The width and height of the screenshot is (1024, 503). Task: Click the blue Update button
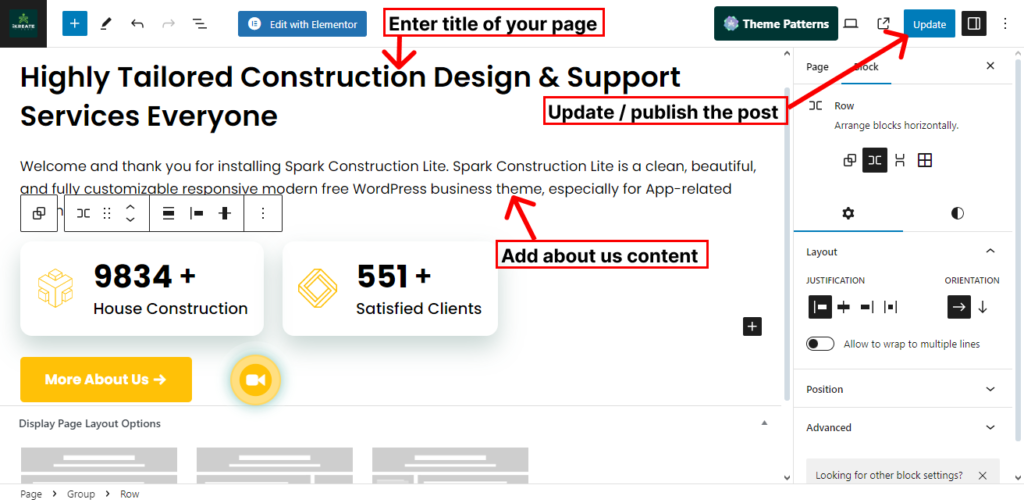tap(929, 24)
